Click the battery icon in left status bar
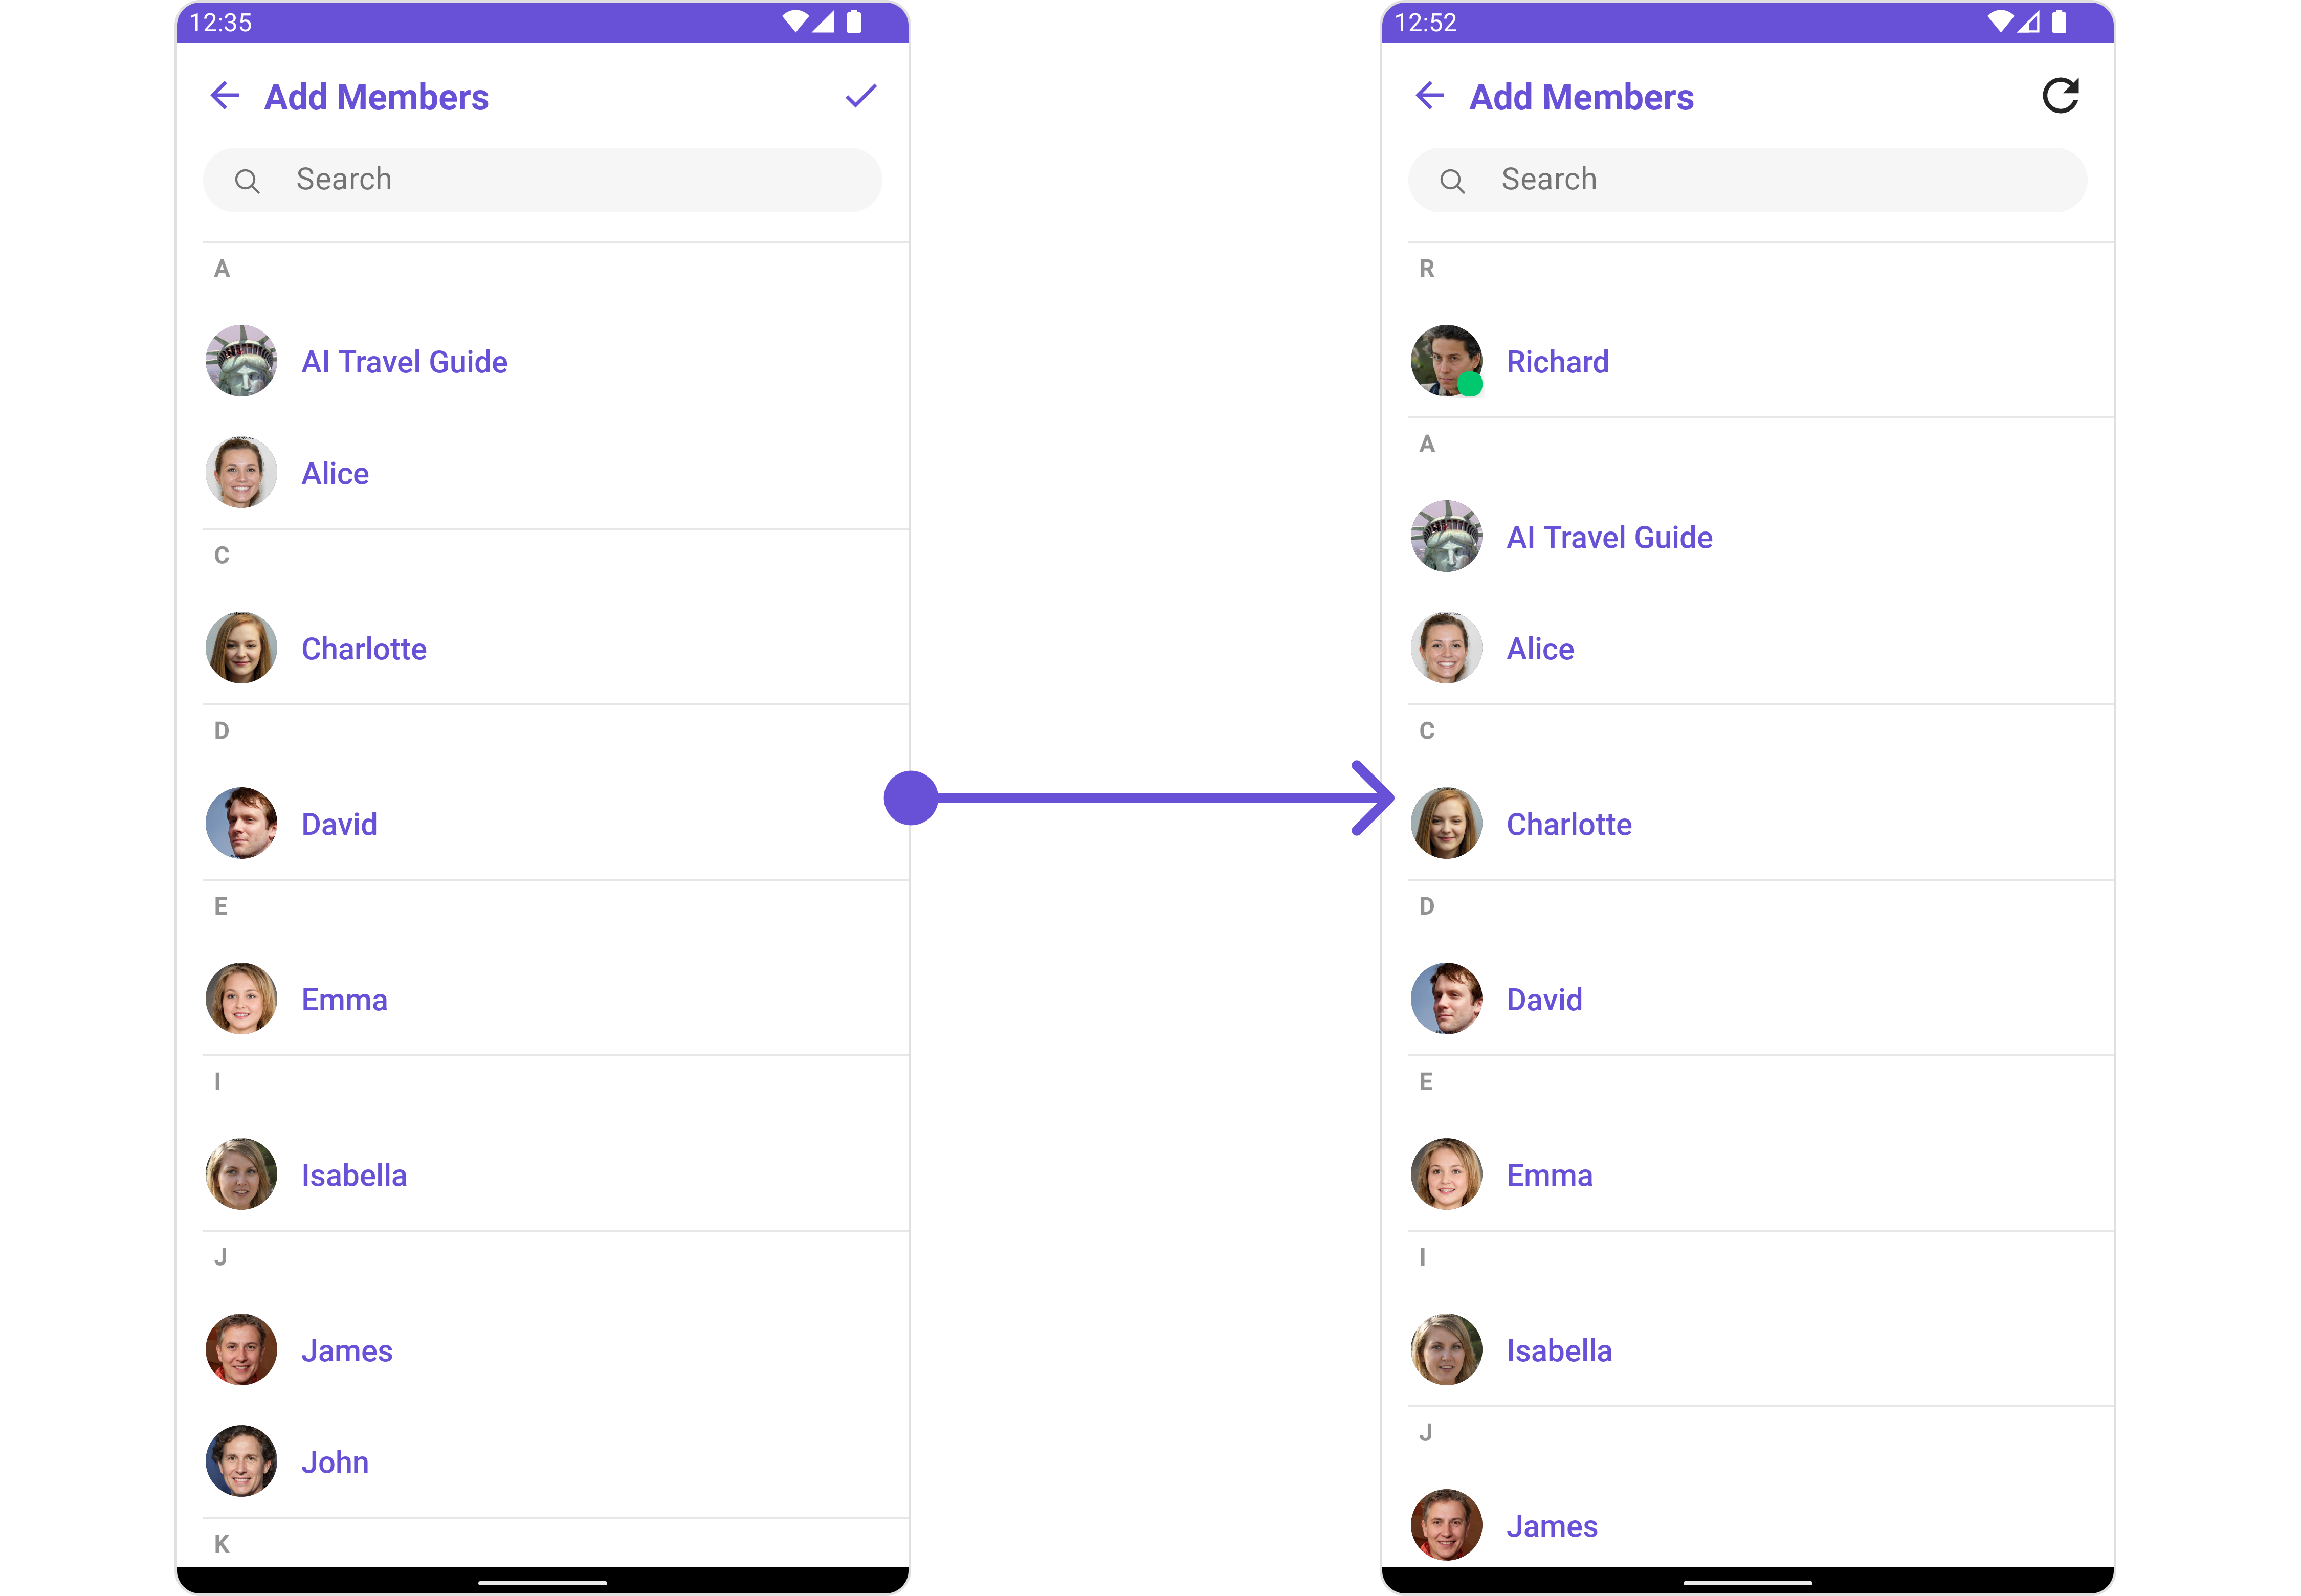Screen dimensions: 2301x1596 pos(853,22)
